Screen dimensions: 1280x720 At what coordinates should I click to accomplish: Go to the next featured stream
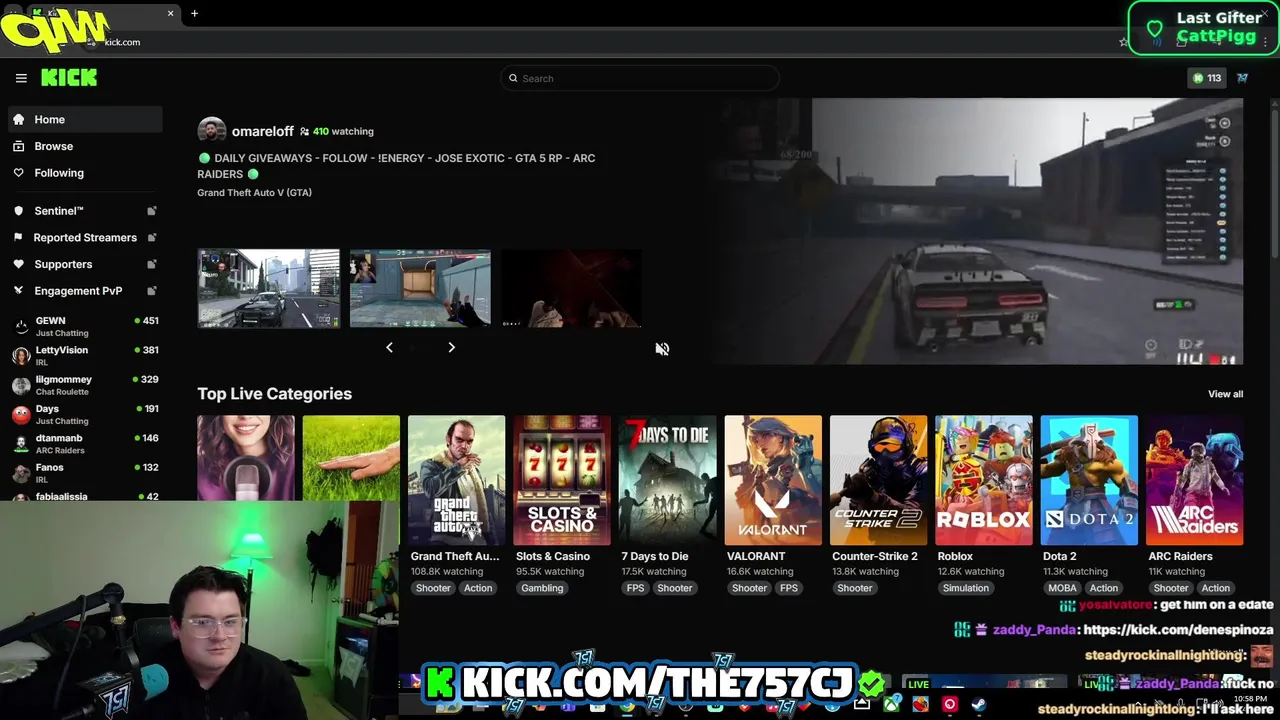point(451,347)
